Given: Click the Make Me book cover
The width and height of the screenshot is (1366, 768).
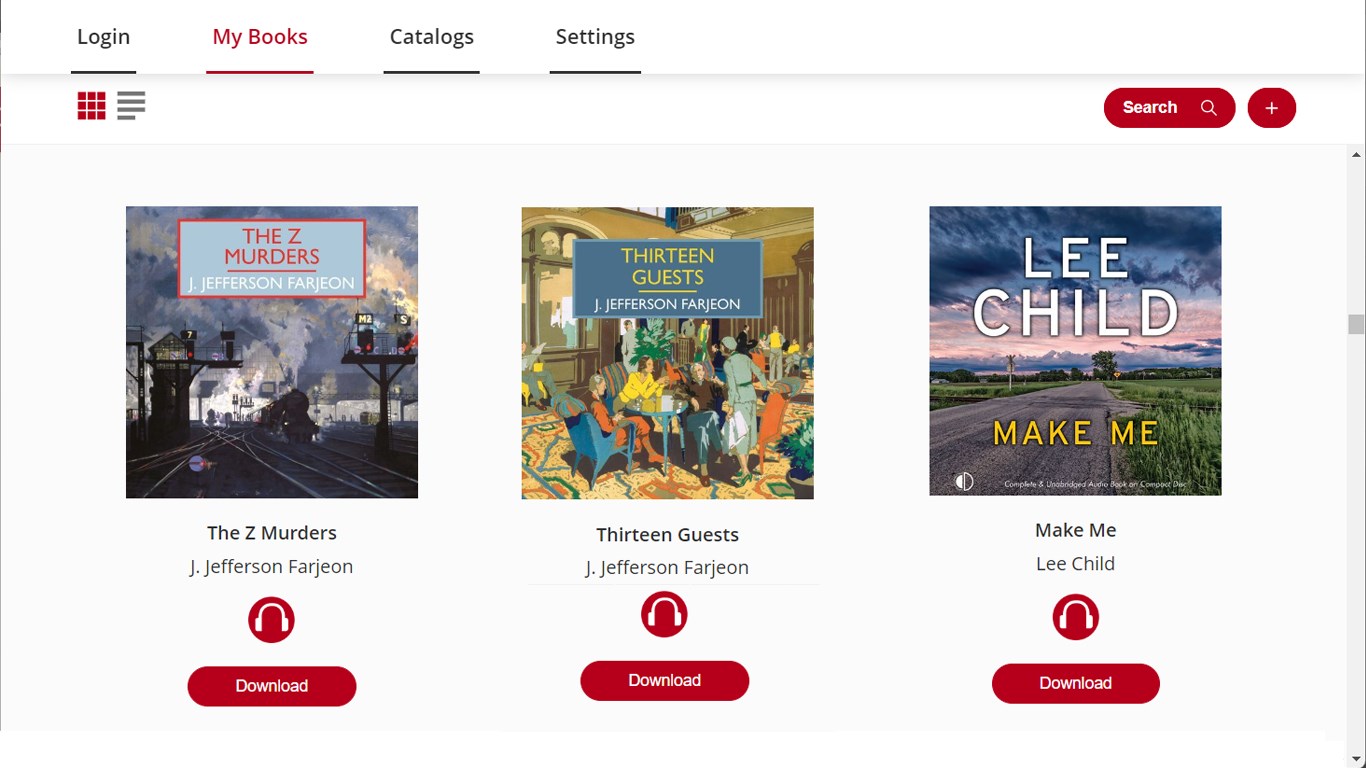Looking at the screenshot, I should [1075, 351].
